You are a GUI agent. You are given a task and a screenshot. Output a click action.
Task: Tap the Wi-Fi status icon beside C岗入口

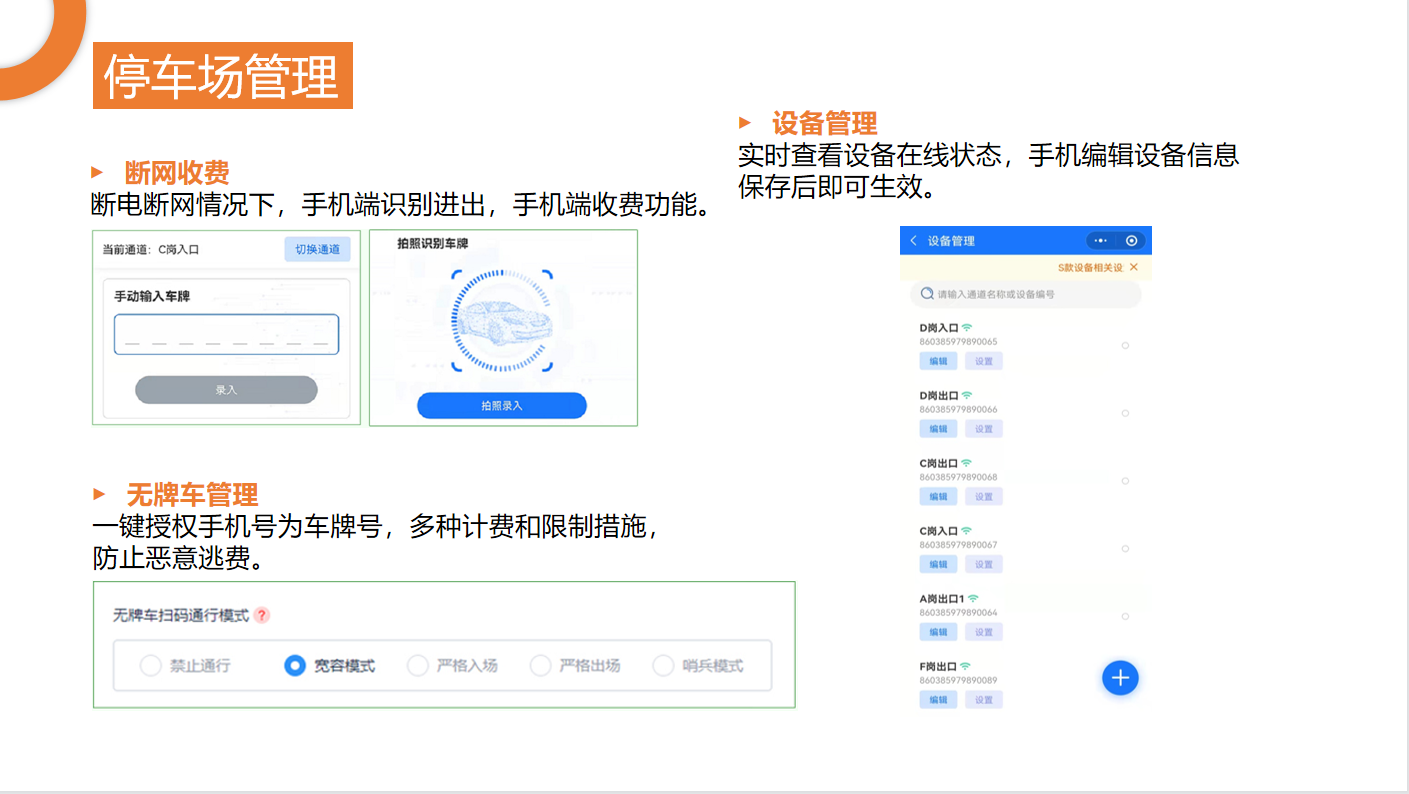coord(967,531)
